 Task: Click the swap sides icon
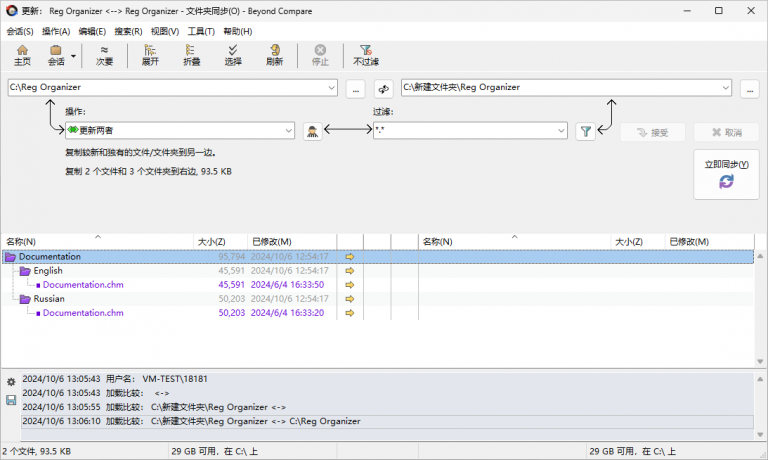(x=384, y=89)
